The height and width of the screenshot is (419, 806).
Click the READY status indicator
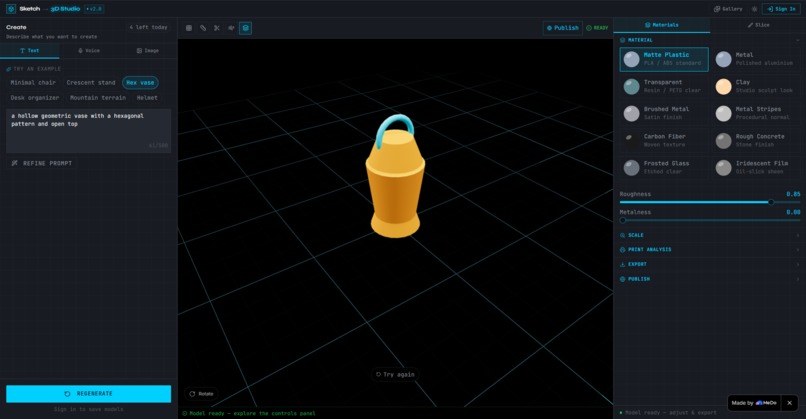coord(597,28)
